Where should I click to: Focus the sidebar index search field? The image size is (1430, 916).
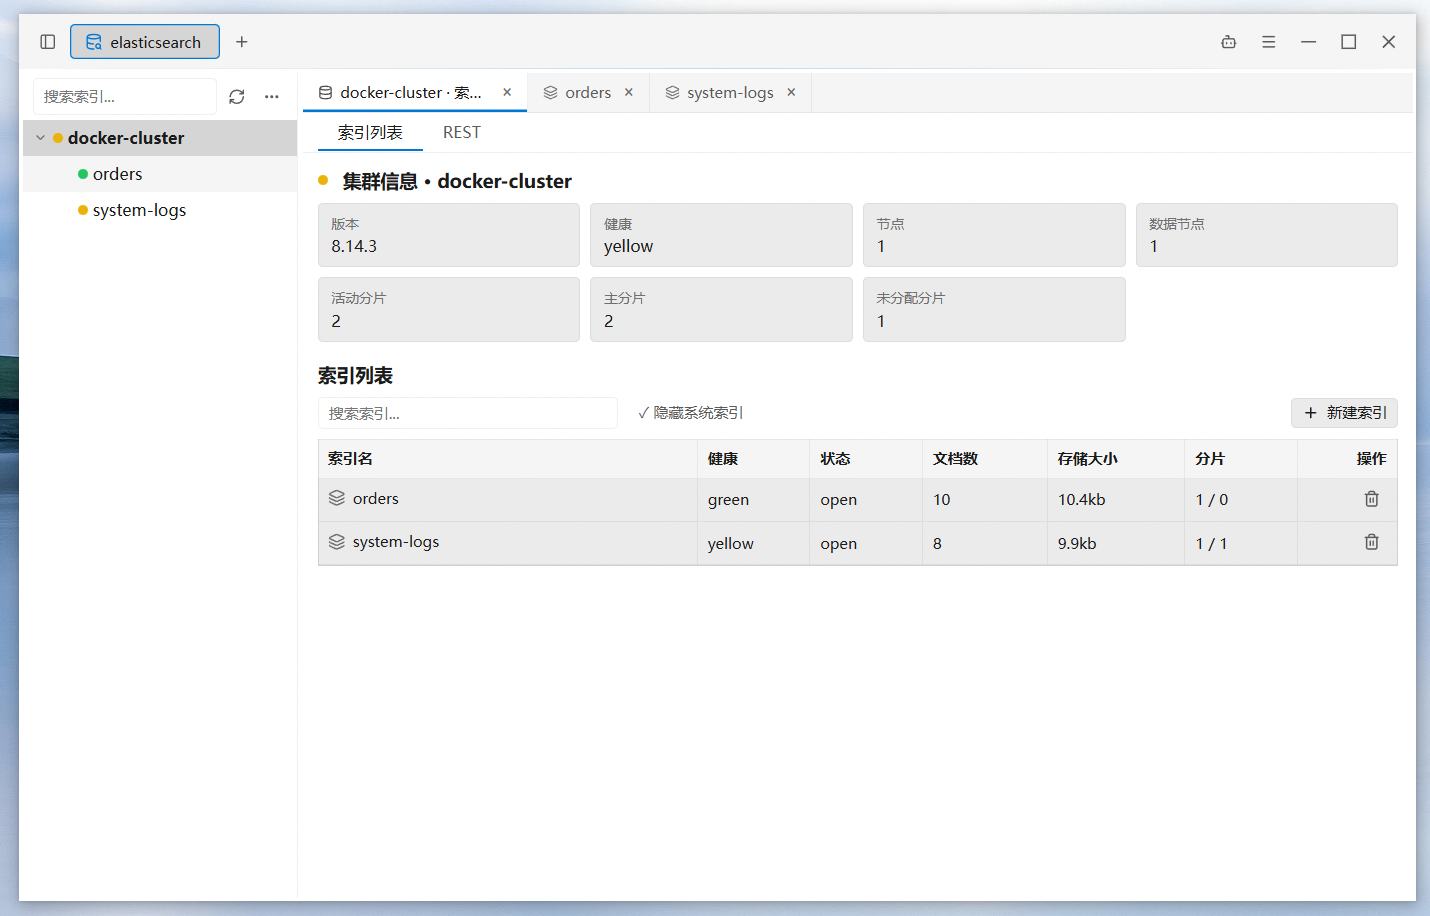(x=125, y=97)
